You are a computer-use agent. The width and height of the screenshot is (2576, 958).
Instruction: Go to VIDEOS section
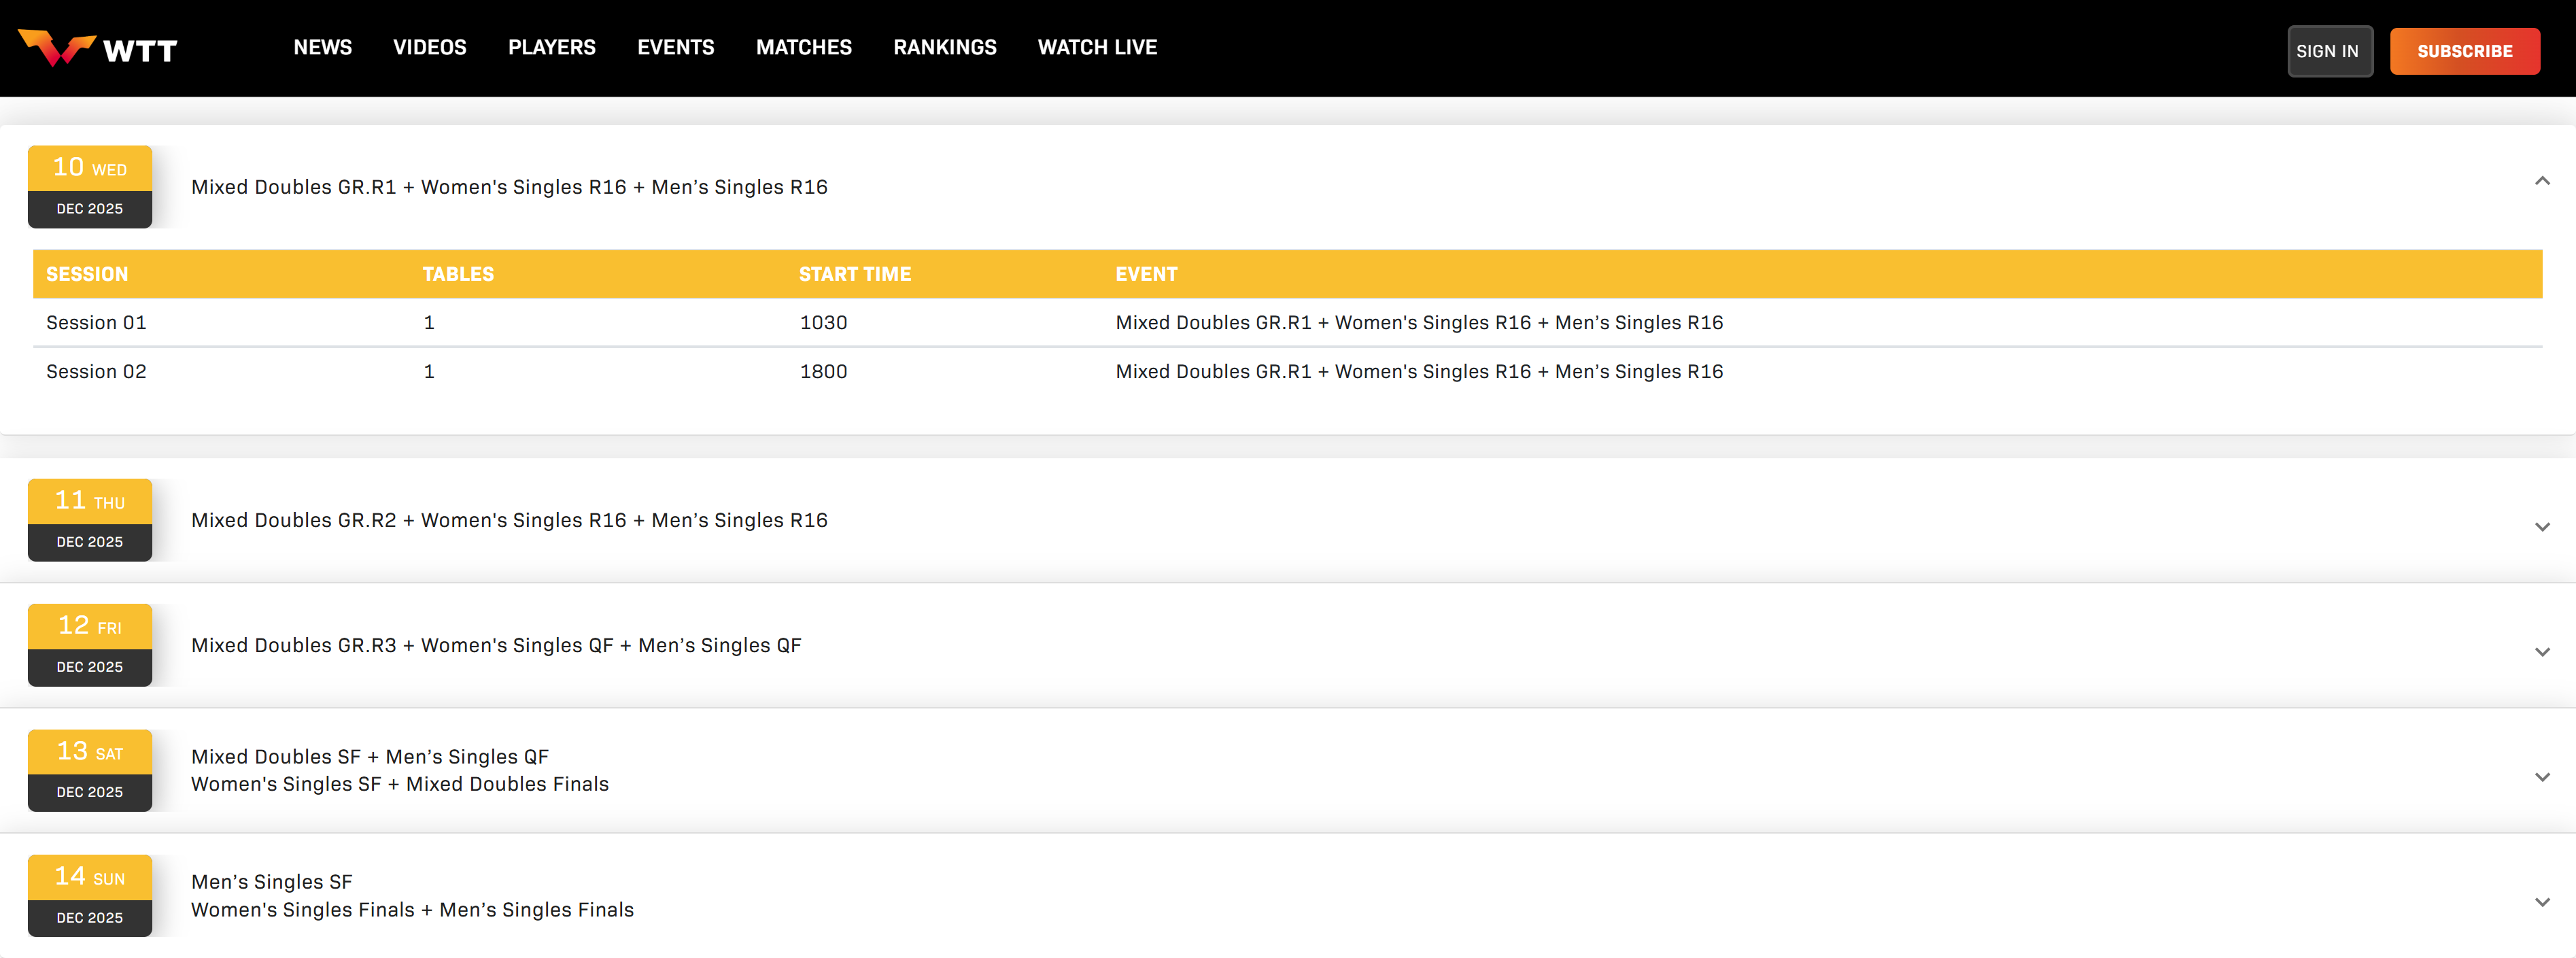[429, 48]
